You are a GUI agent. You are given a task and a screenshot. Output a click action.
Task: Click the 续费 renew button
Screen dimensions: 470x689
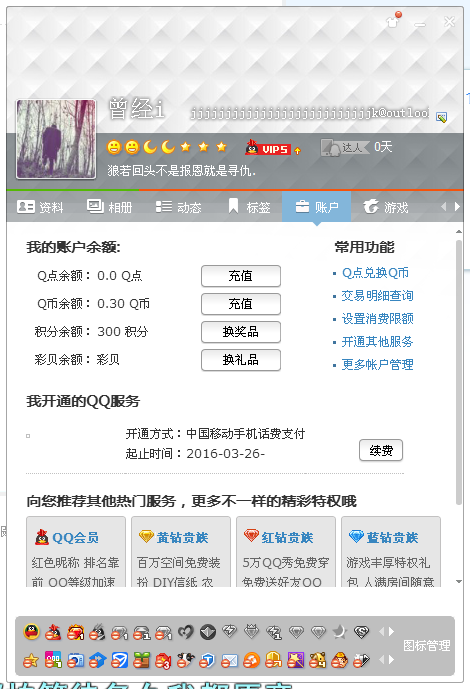click(381, 450)
